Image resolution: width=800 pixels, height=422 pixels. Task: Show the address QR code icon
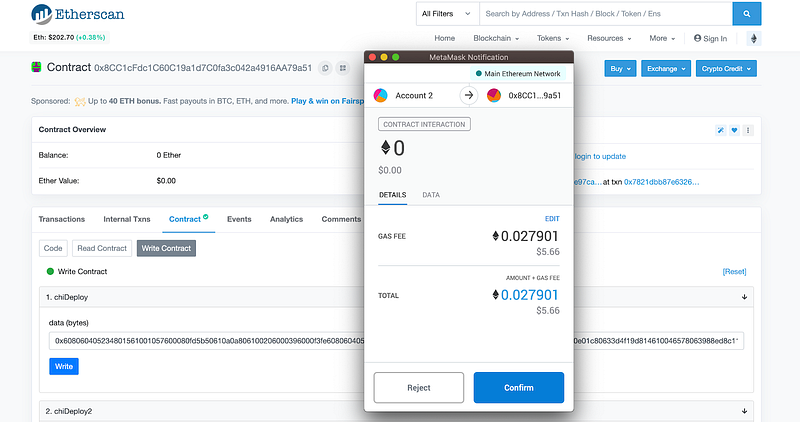click(343, 68)
